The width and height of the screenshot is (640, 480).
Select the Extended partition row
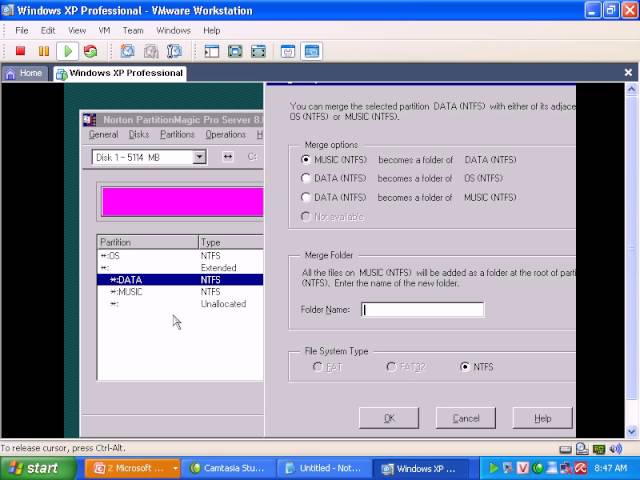[x=180, y=268]
